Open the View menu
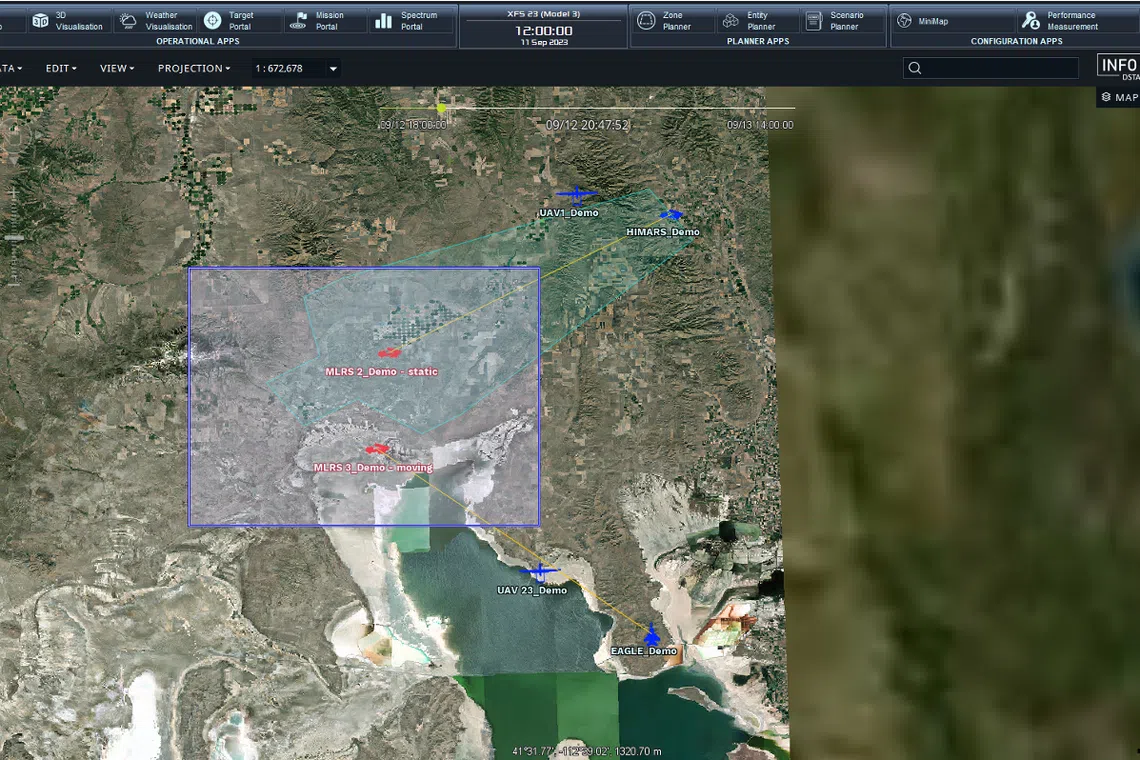Viewport: 1140px width, 760px height. [116, 69]
